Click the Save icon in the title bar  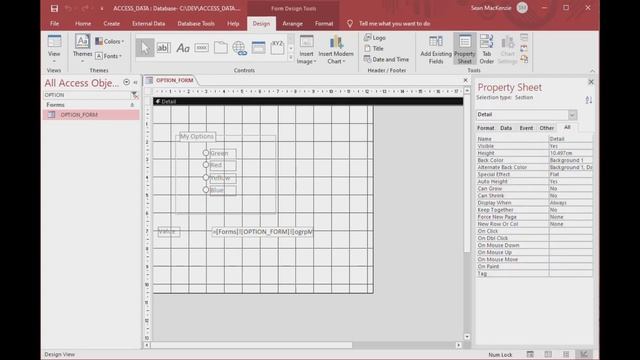54,8
